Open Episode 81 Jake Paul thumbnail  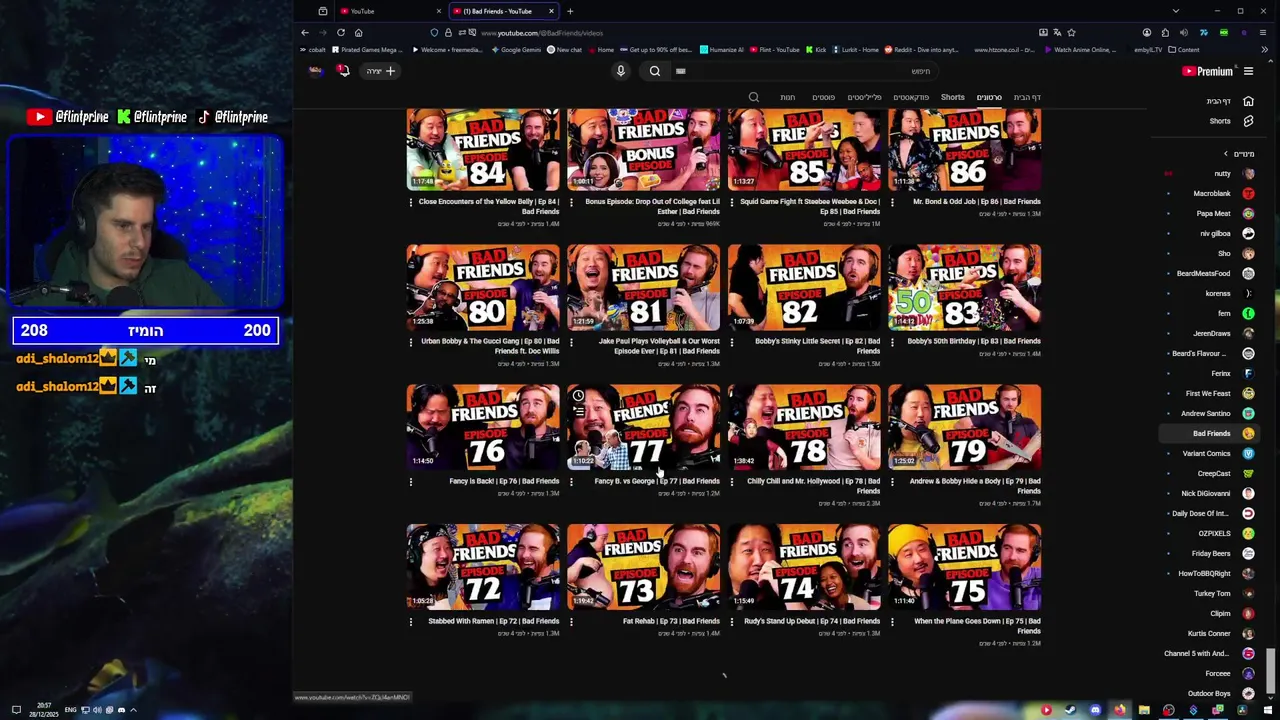tap(643, 287)
